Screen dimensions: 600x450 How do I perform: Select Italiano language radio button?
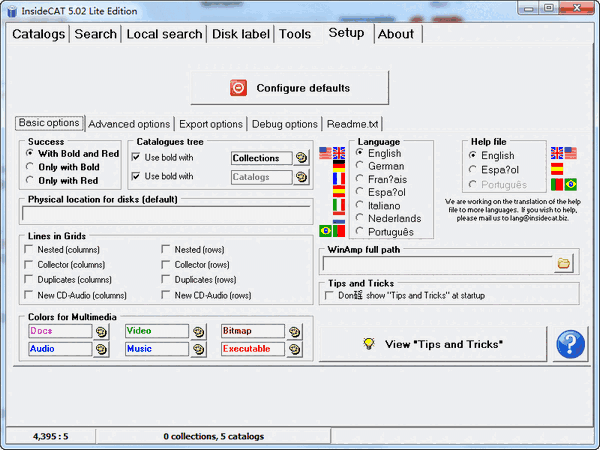359,205
